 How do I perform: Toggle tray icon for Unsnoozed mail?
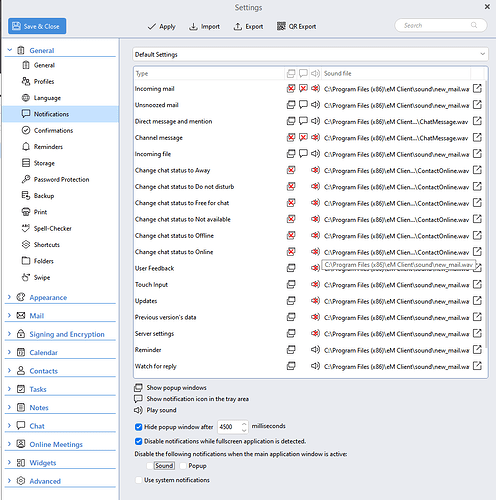(x=303, y=105)
